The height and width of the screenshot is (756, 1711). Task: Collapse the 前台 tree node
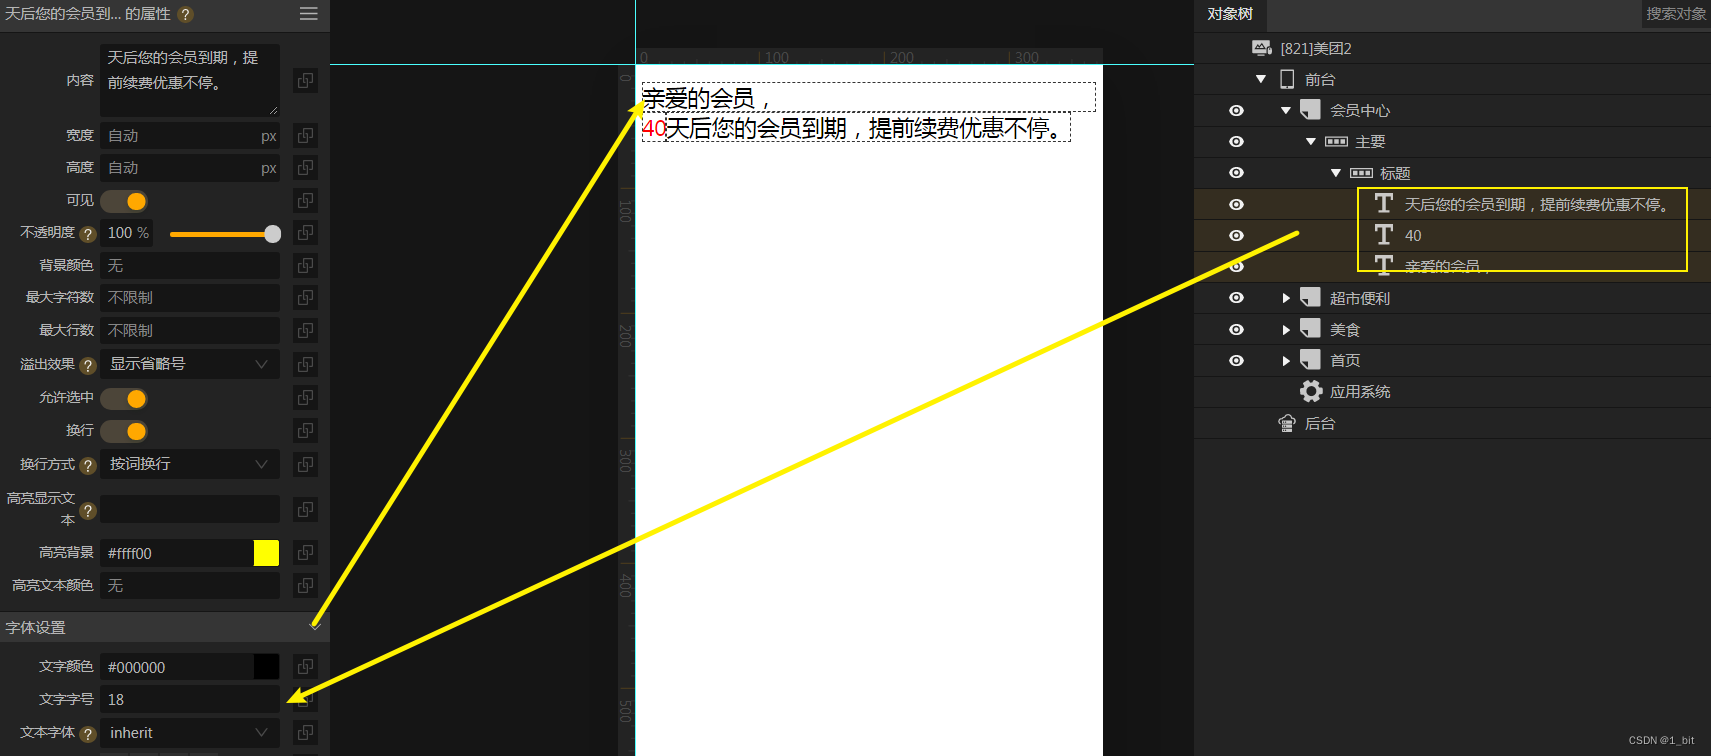(x=1261, y=79)
